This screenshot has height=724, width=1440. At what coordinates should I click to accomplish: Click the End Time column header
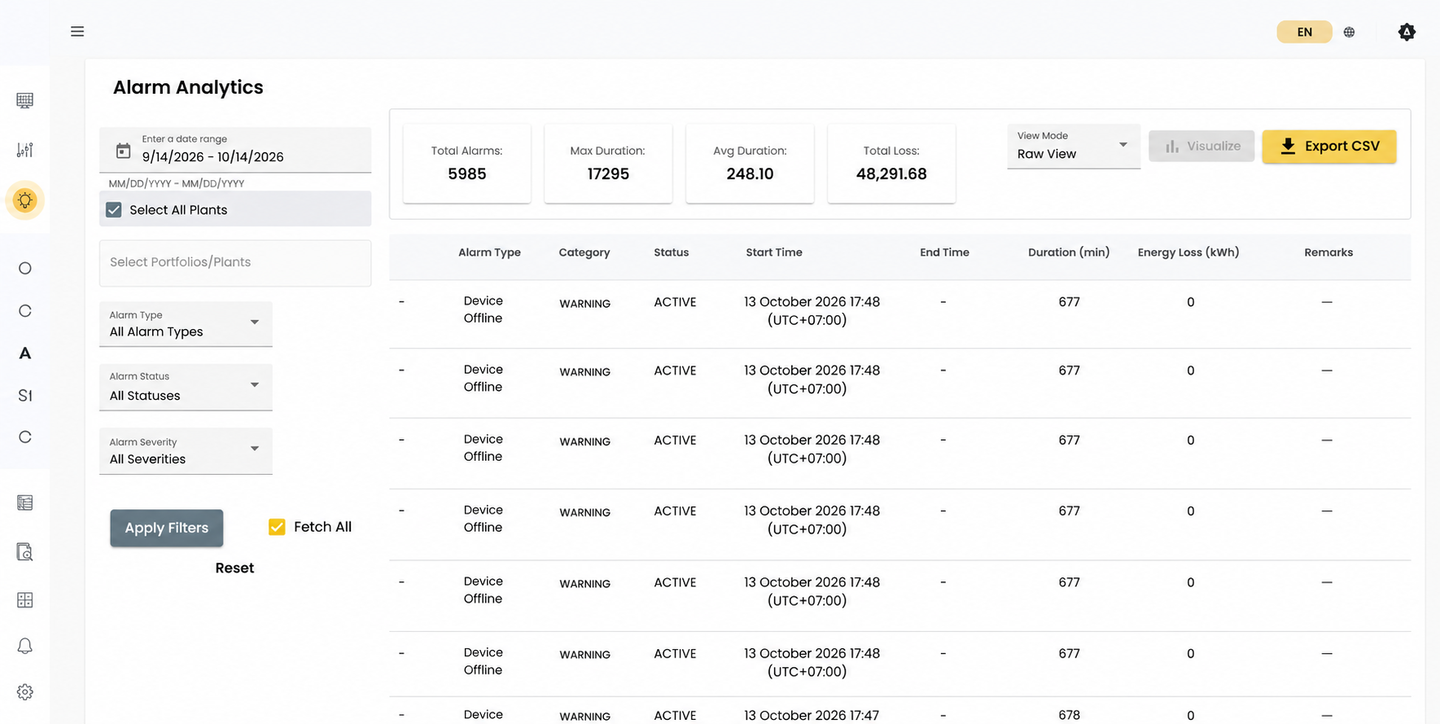point(945,253)
